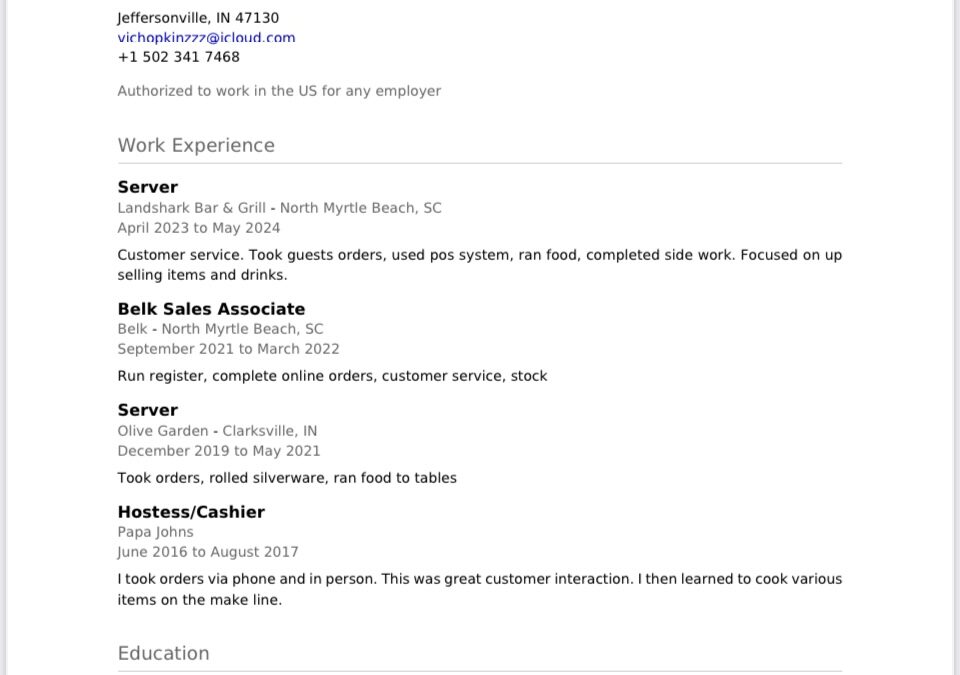Select the Server title above Landshark Bar & Grill
This screenshot has height=675, width=960.
[148, 187]
